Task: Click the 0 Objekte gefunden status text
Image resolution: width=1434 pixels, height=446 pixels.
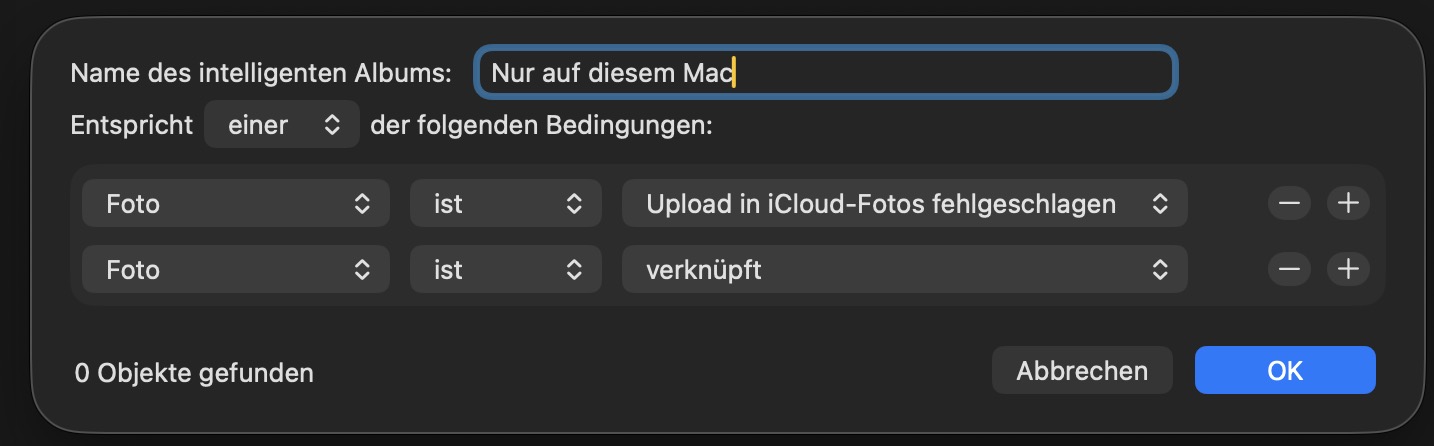Action: tap(194, 373)
